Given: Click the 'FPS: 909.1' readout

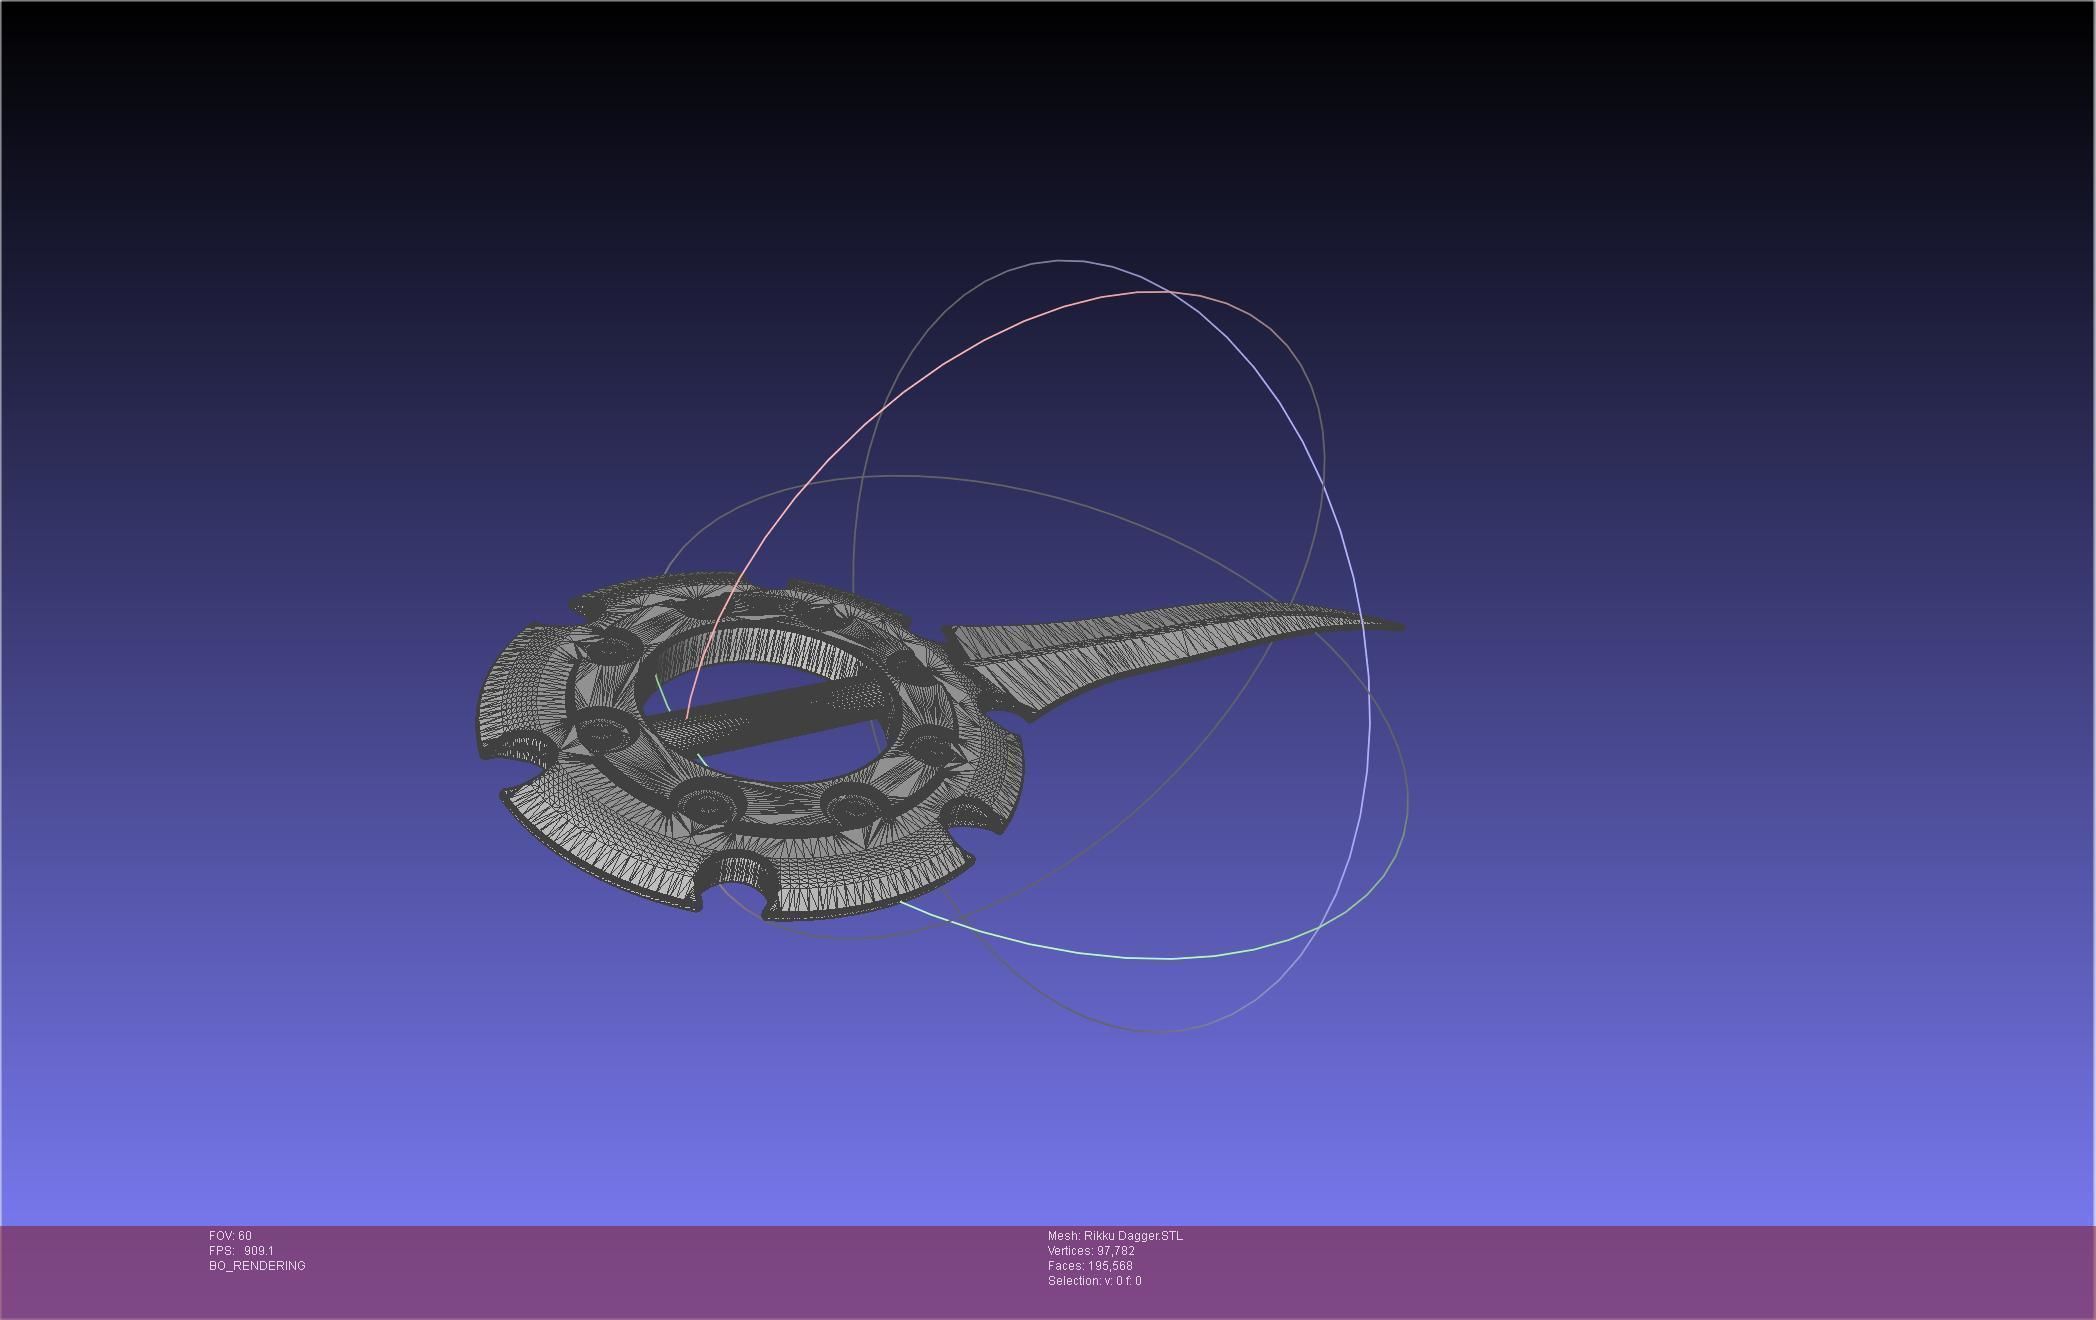Looking at the screenshot, I should [241, 1251].
